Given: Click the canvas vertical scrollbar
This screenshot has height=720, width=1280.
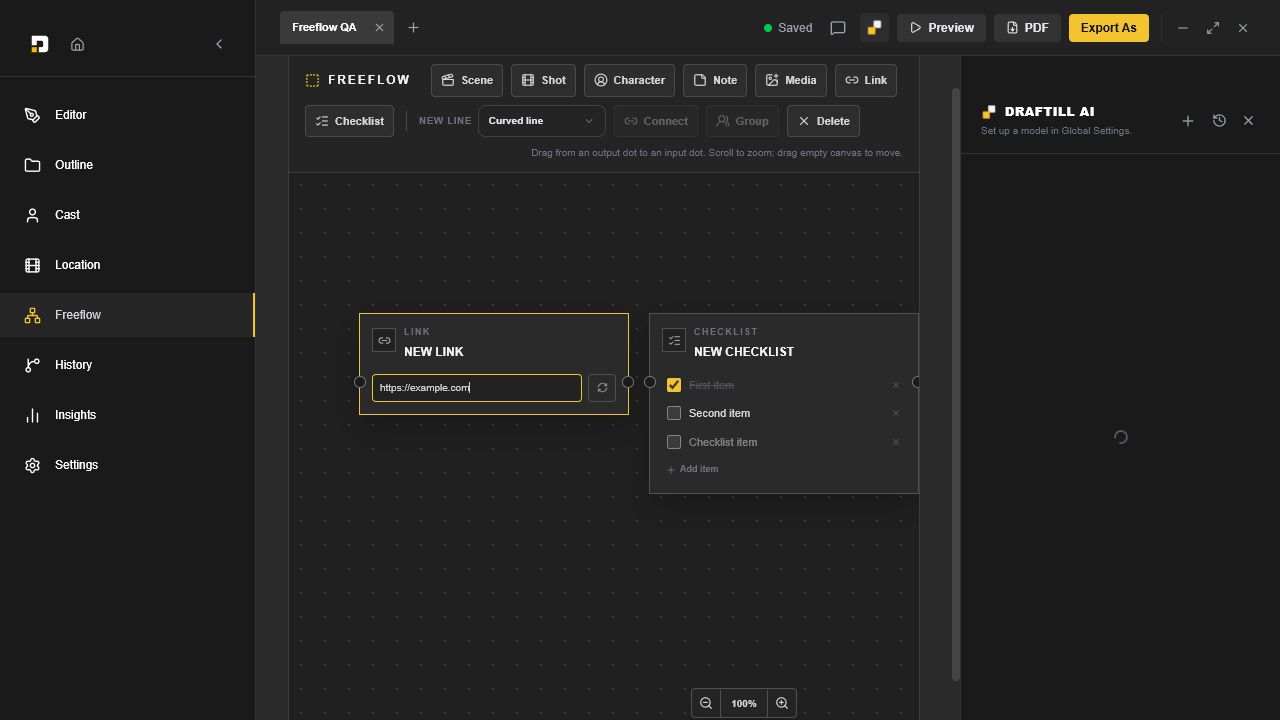Looking at the screenshot, I should click(x=955, y=385).
